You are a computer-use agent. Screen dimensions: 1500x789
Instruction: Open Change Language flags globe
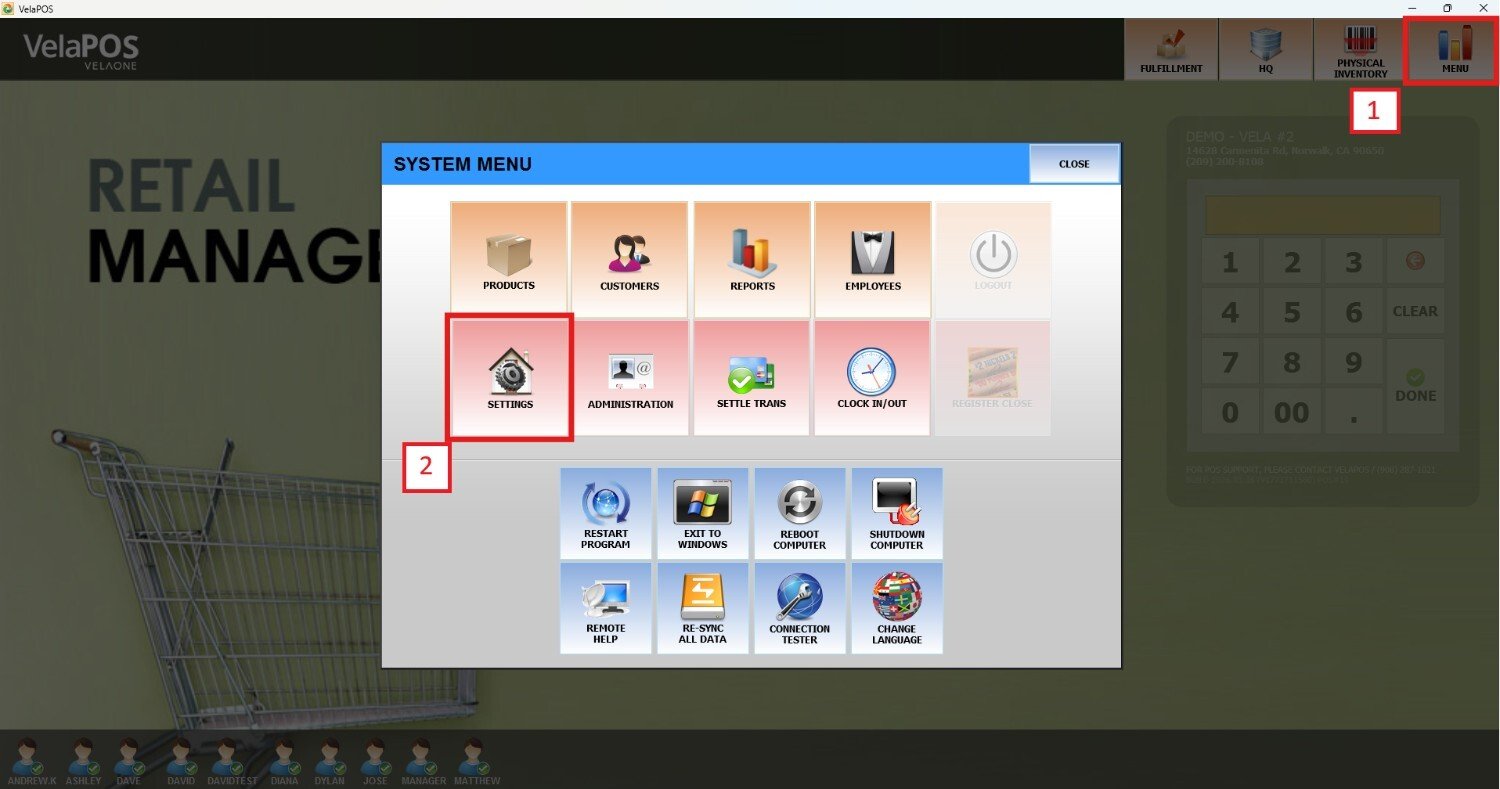click(896, 608)
